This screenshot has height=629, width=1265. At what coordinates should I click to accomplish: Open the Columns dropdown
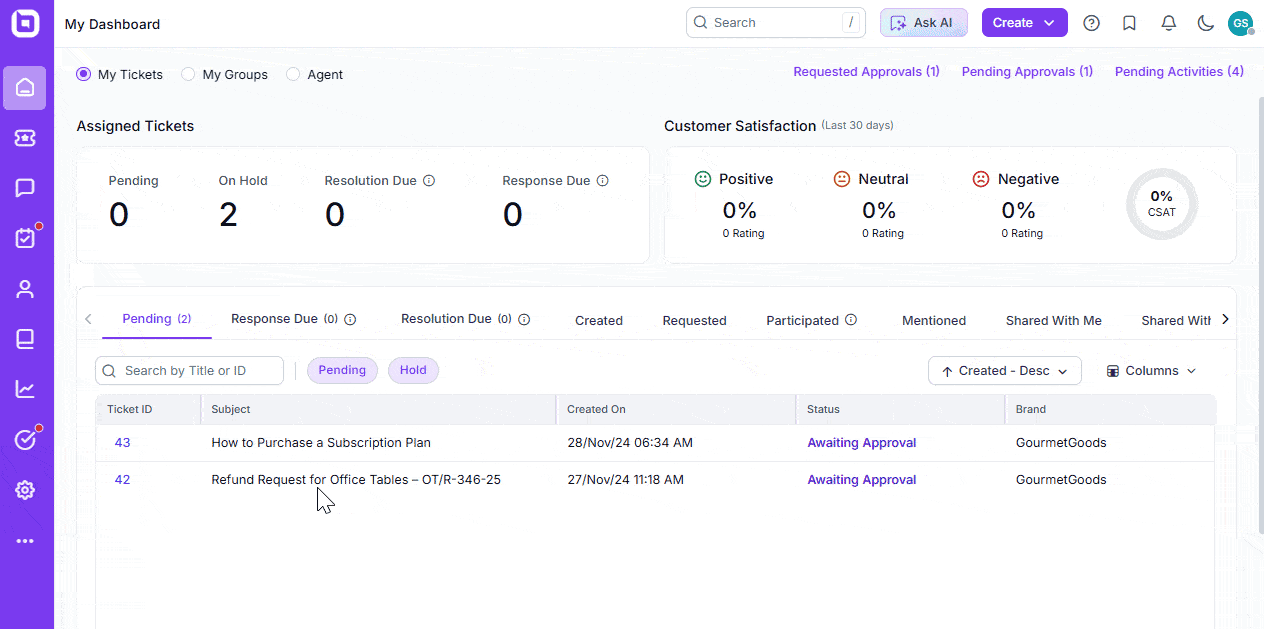point(1151,371)
